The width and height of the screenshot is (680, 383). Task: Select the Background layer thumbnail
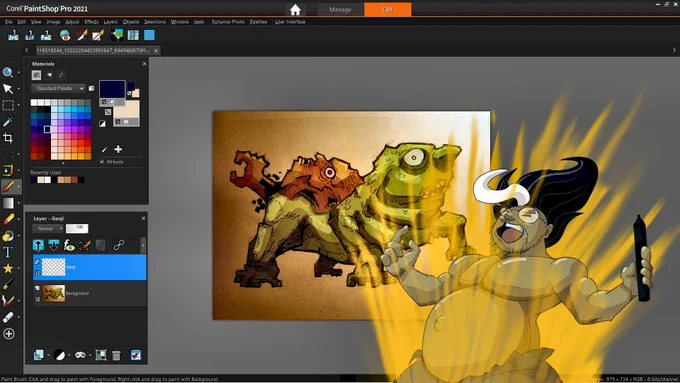[53, 294]
